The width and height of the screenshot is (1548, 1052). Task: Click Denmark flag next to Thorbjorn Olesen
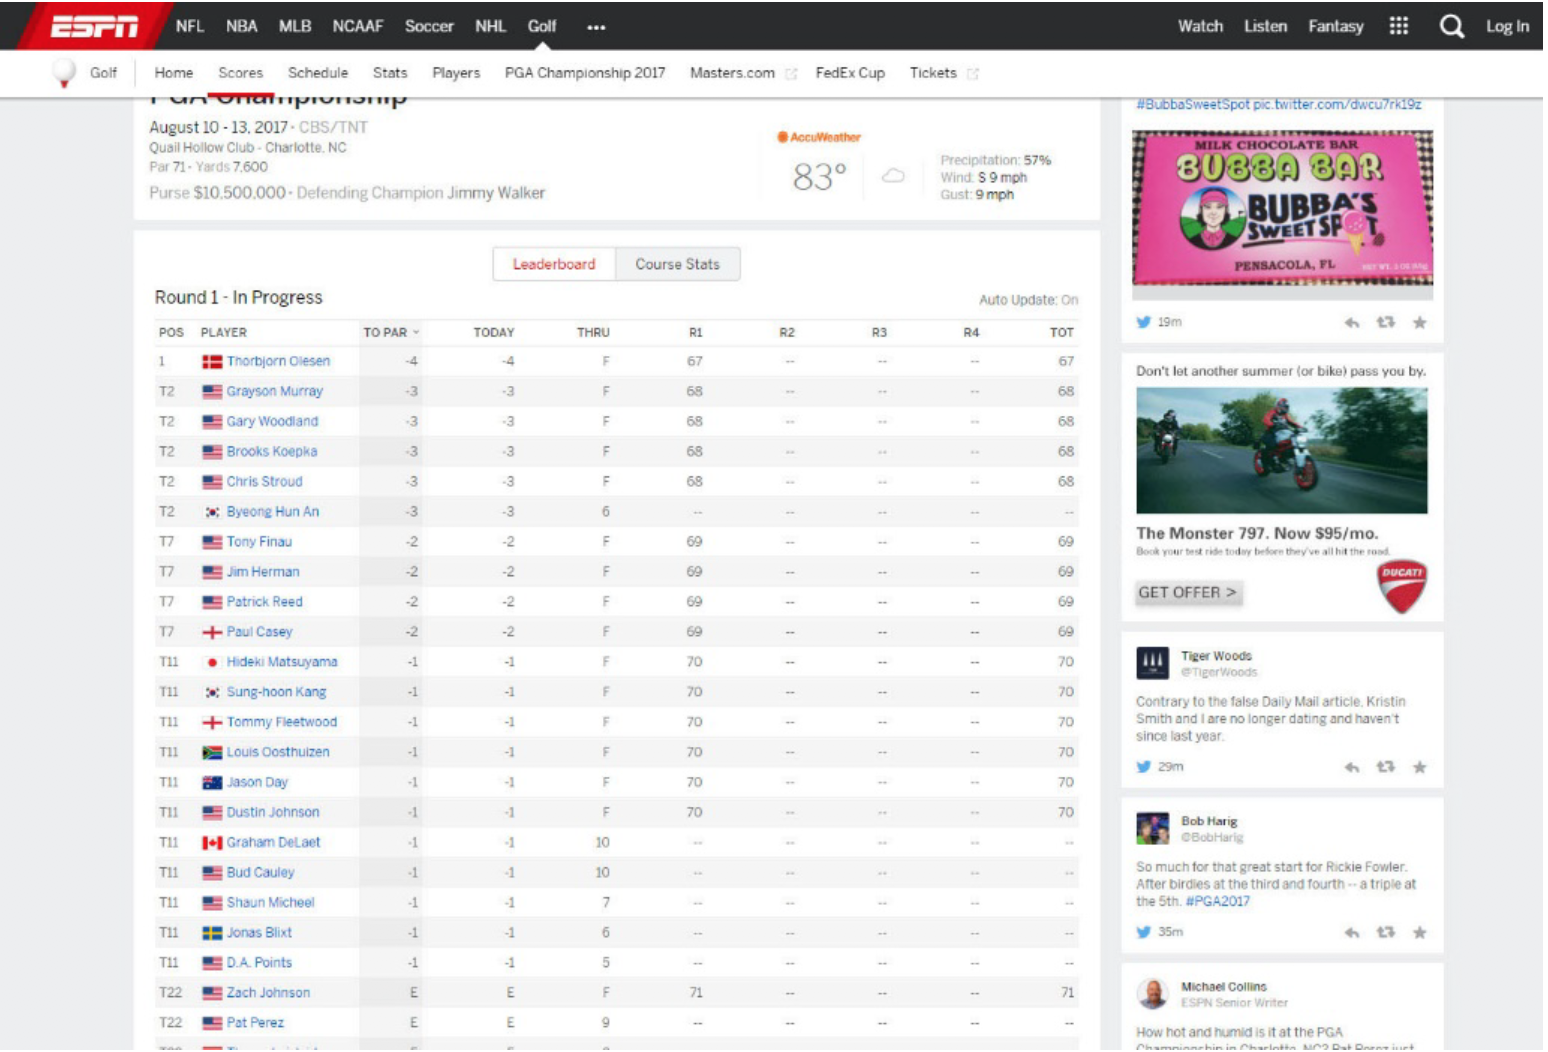pyautogui.click(x=213, y=363)
